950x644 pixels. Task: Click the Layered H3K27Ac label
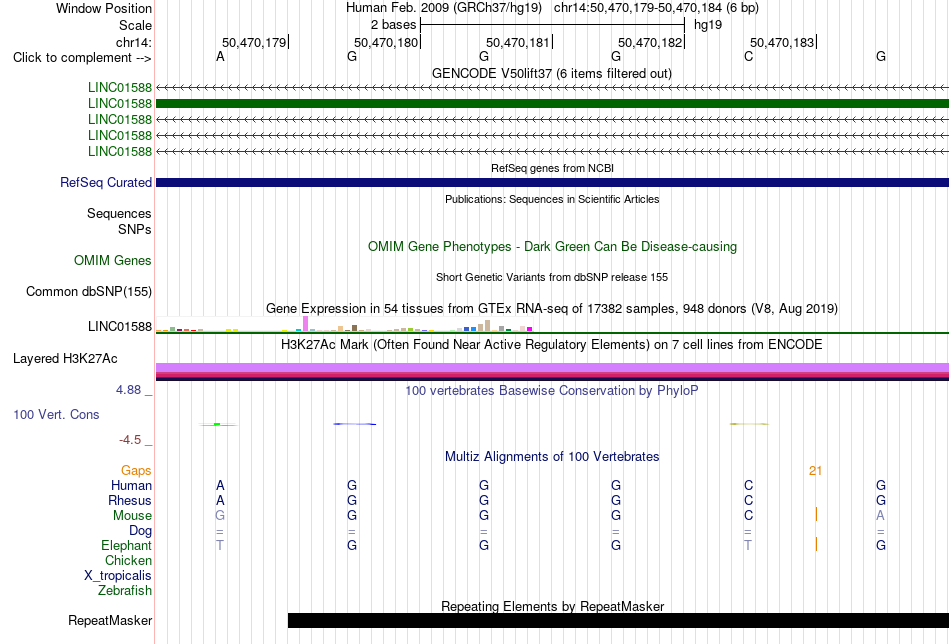coord(65,359)
